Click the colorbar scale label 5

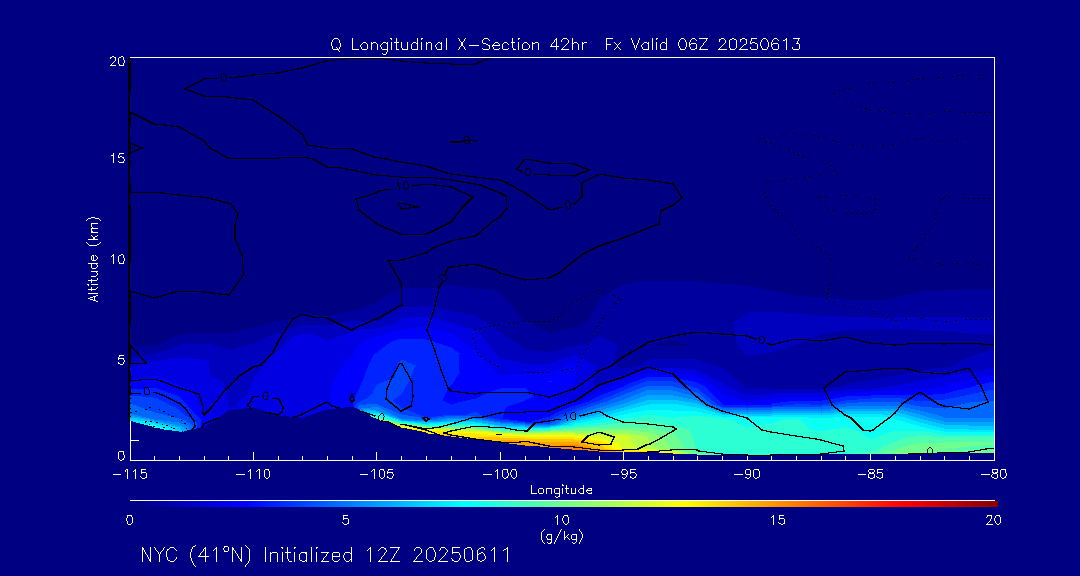pos(346,521)
